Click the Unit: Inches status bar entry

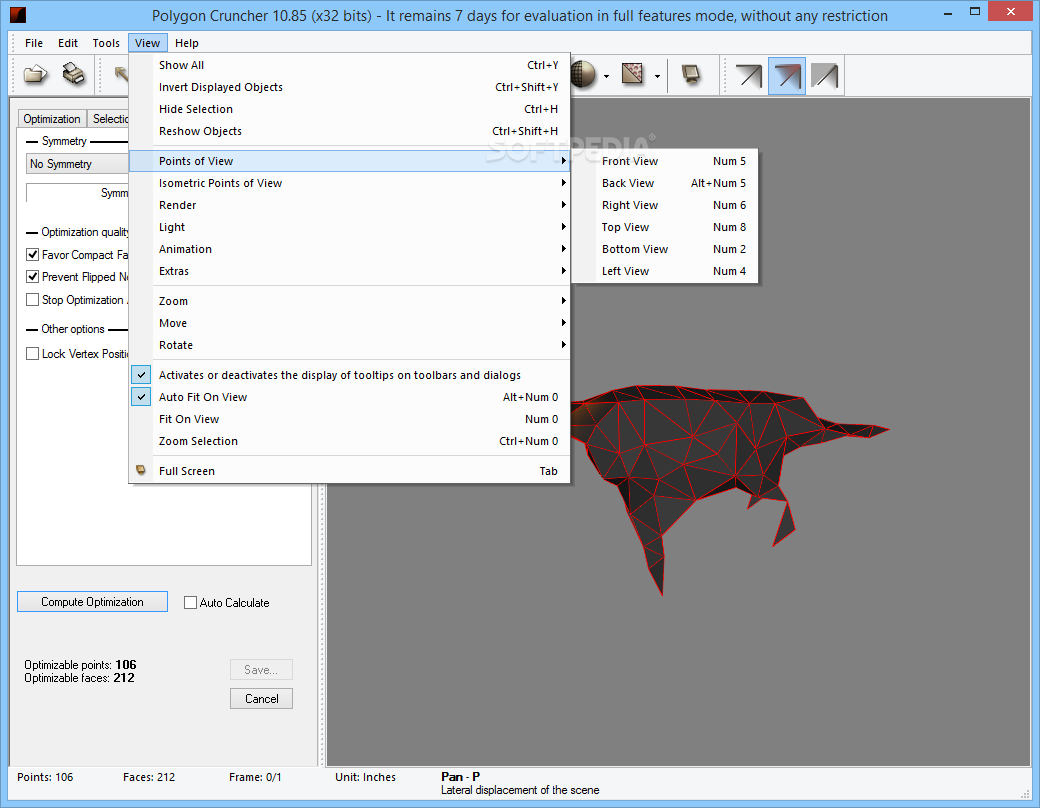point(365,777)
